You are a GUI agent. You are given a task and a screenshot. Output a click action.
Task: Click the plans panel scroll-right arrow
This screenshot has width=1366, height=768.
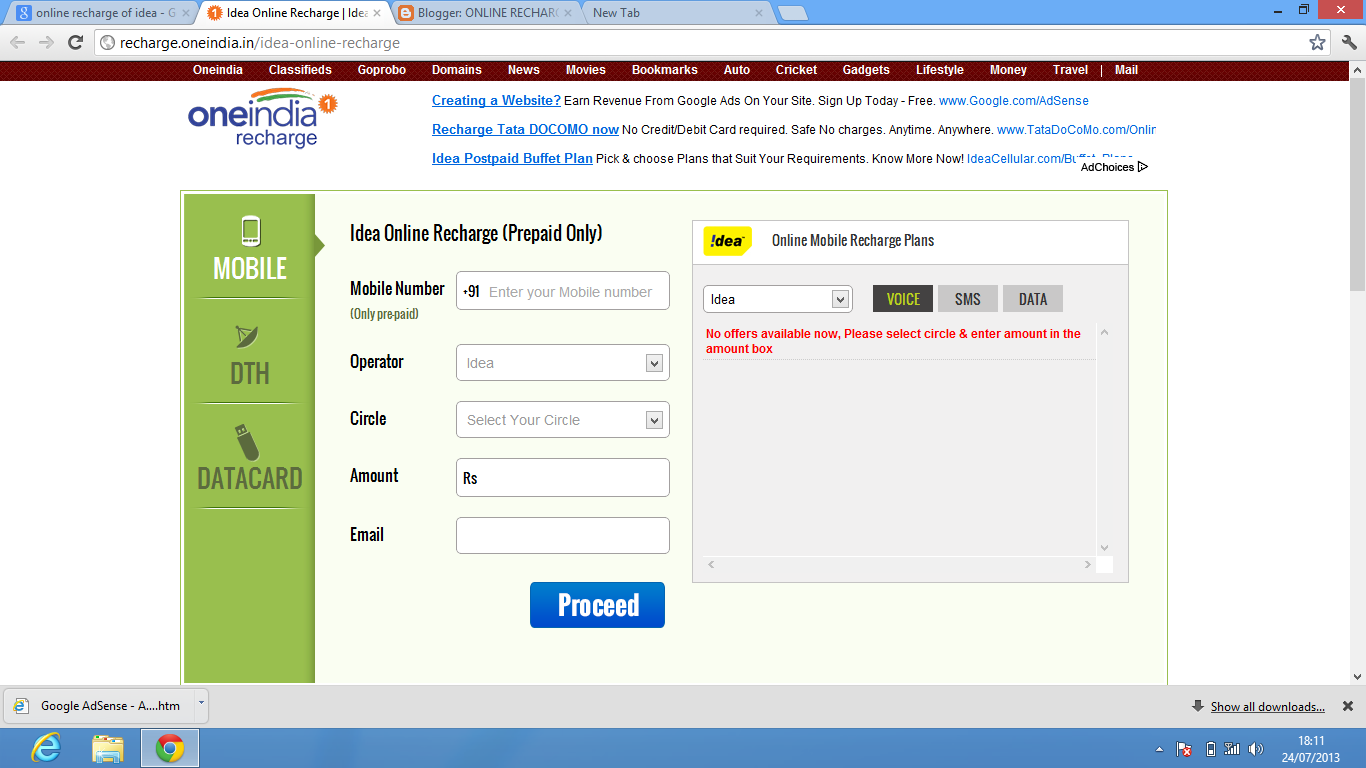1088,565
